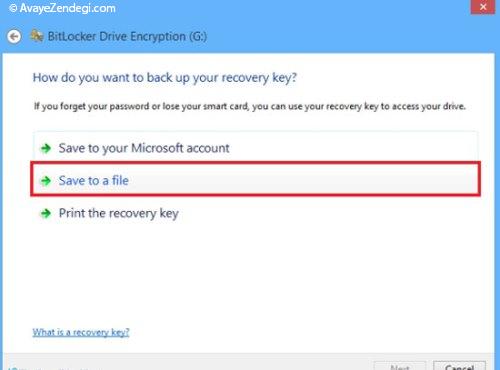Click green arrow beside Save to a file
500x370 pixels.
(x=46, y=181)
